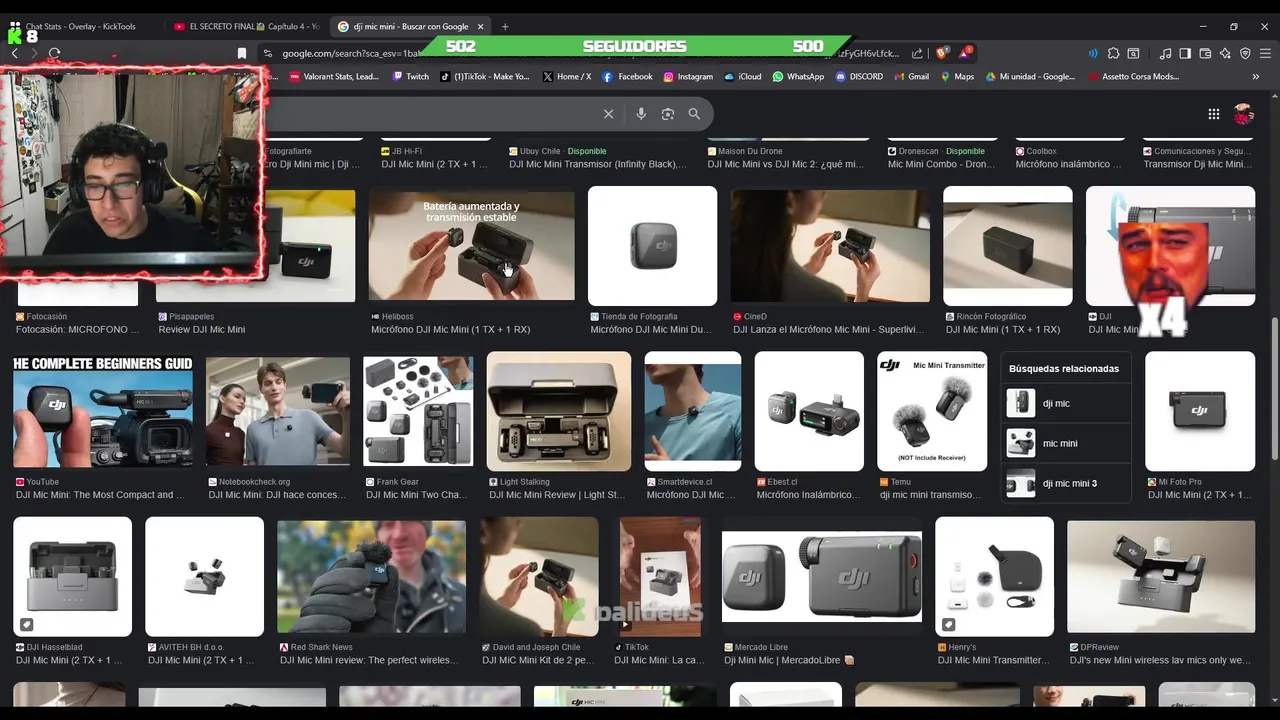Open YouTube Complete Beginners Guide thumbnail
Image resolution: width=1280 pixels, height=720 pixels.
[103, 411]
